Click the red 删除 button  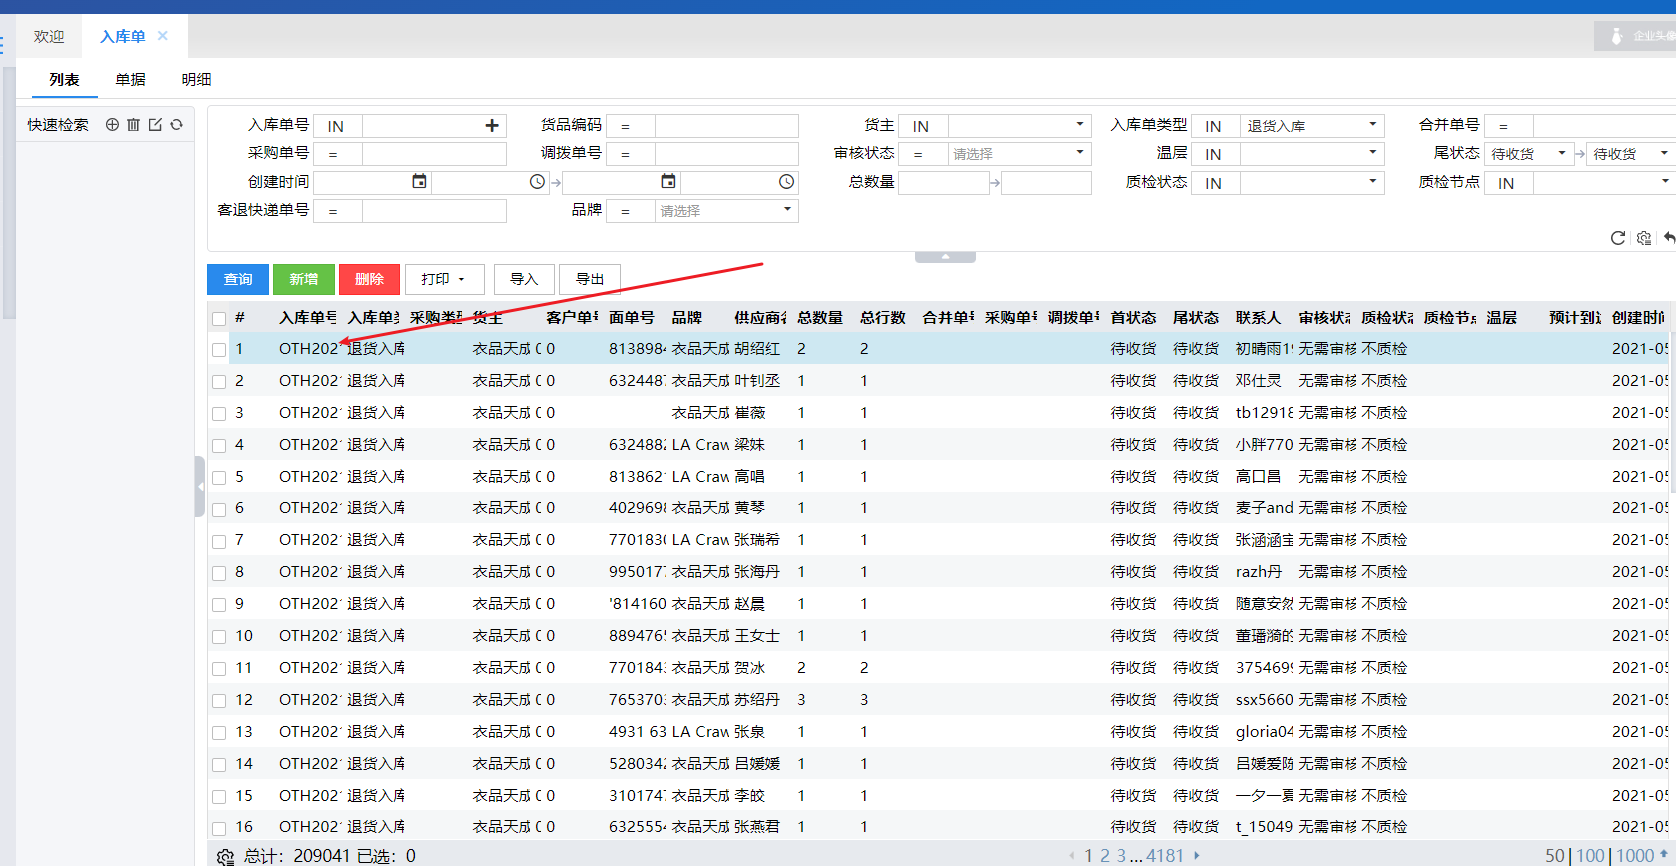click(x=369, y=279)
